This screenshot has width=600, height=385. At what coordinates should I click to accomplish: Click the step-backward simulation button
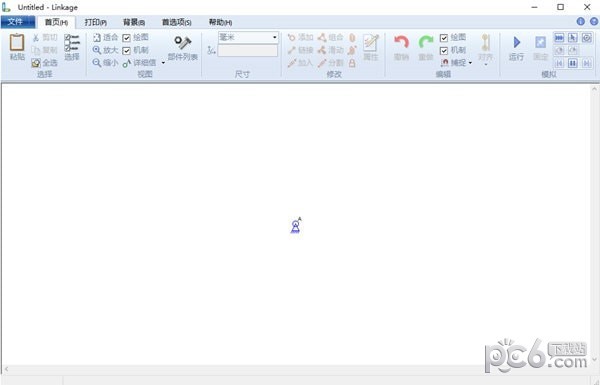559,63
